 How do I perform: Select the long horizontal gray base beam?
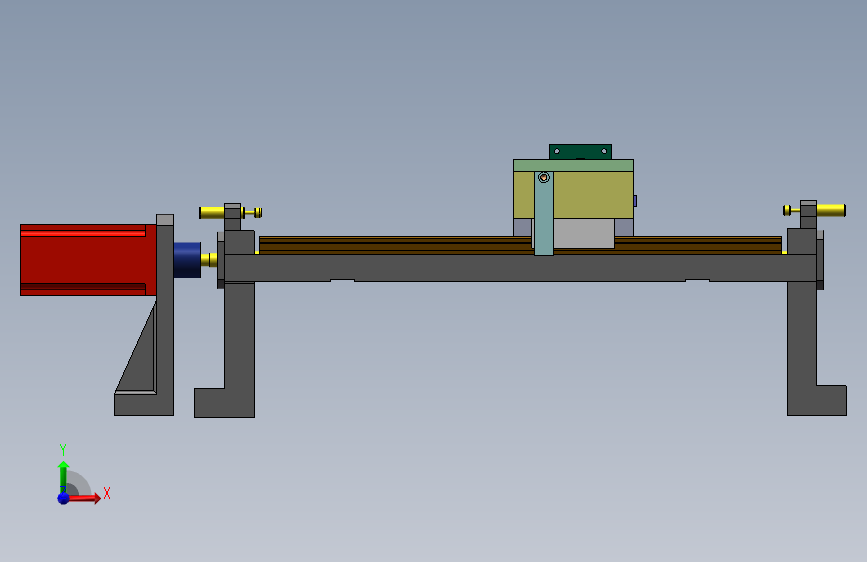(520, 268)
